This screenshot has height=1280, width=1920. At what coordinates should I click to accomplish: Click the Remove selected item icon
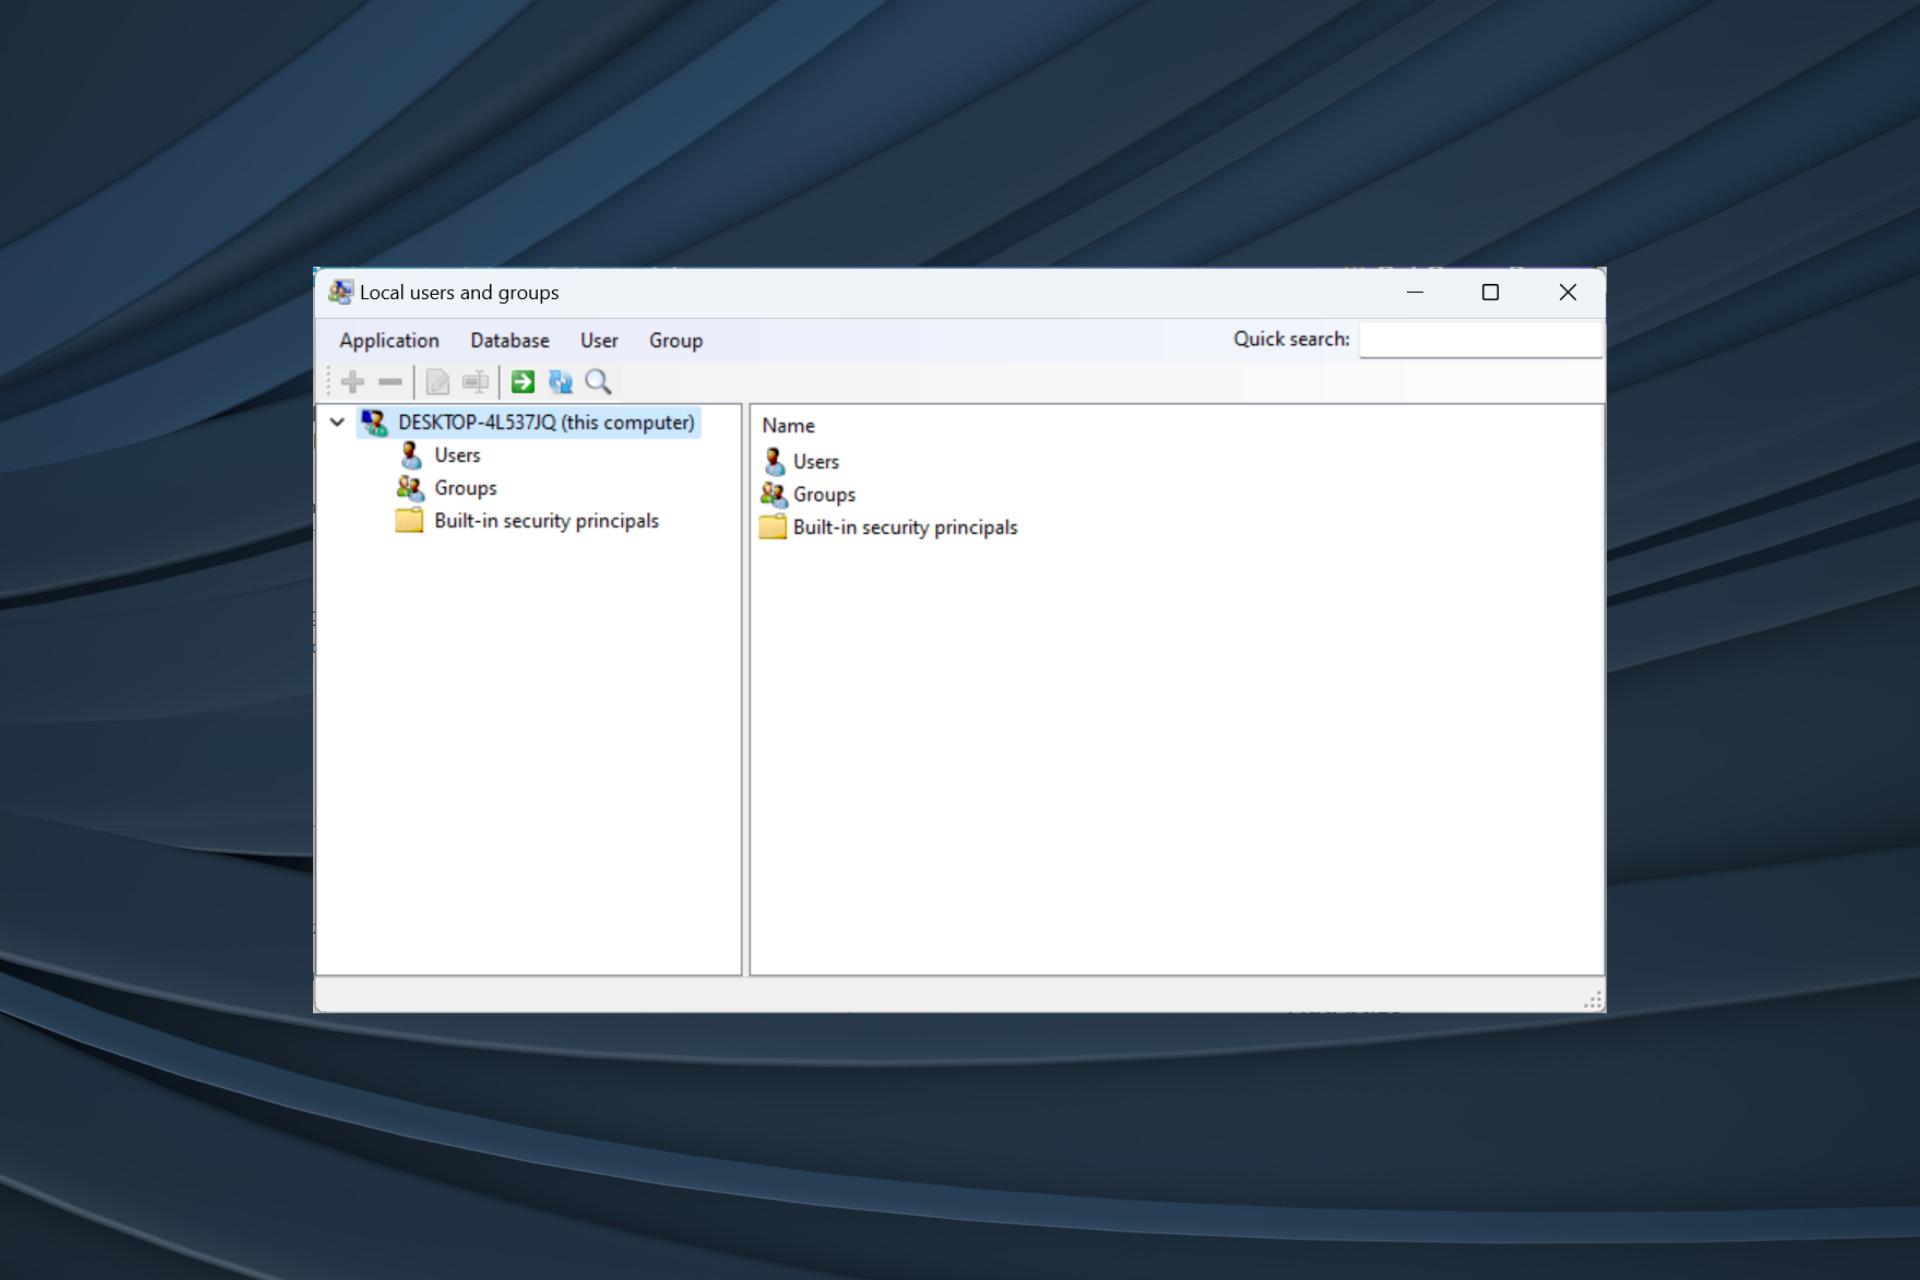click(x=390, y=380)
